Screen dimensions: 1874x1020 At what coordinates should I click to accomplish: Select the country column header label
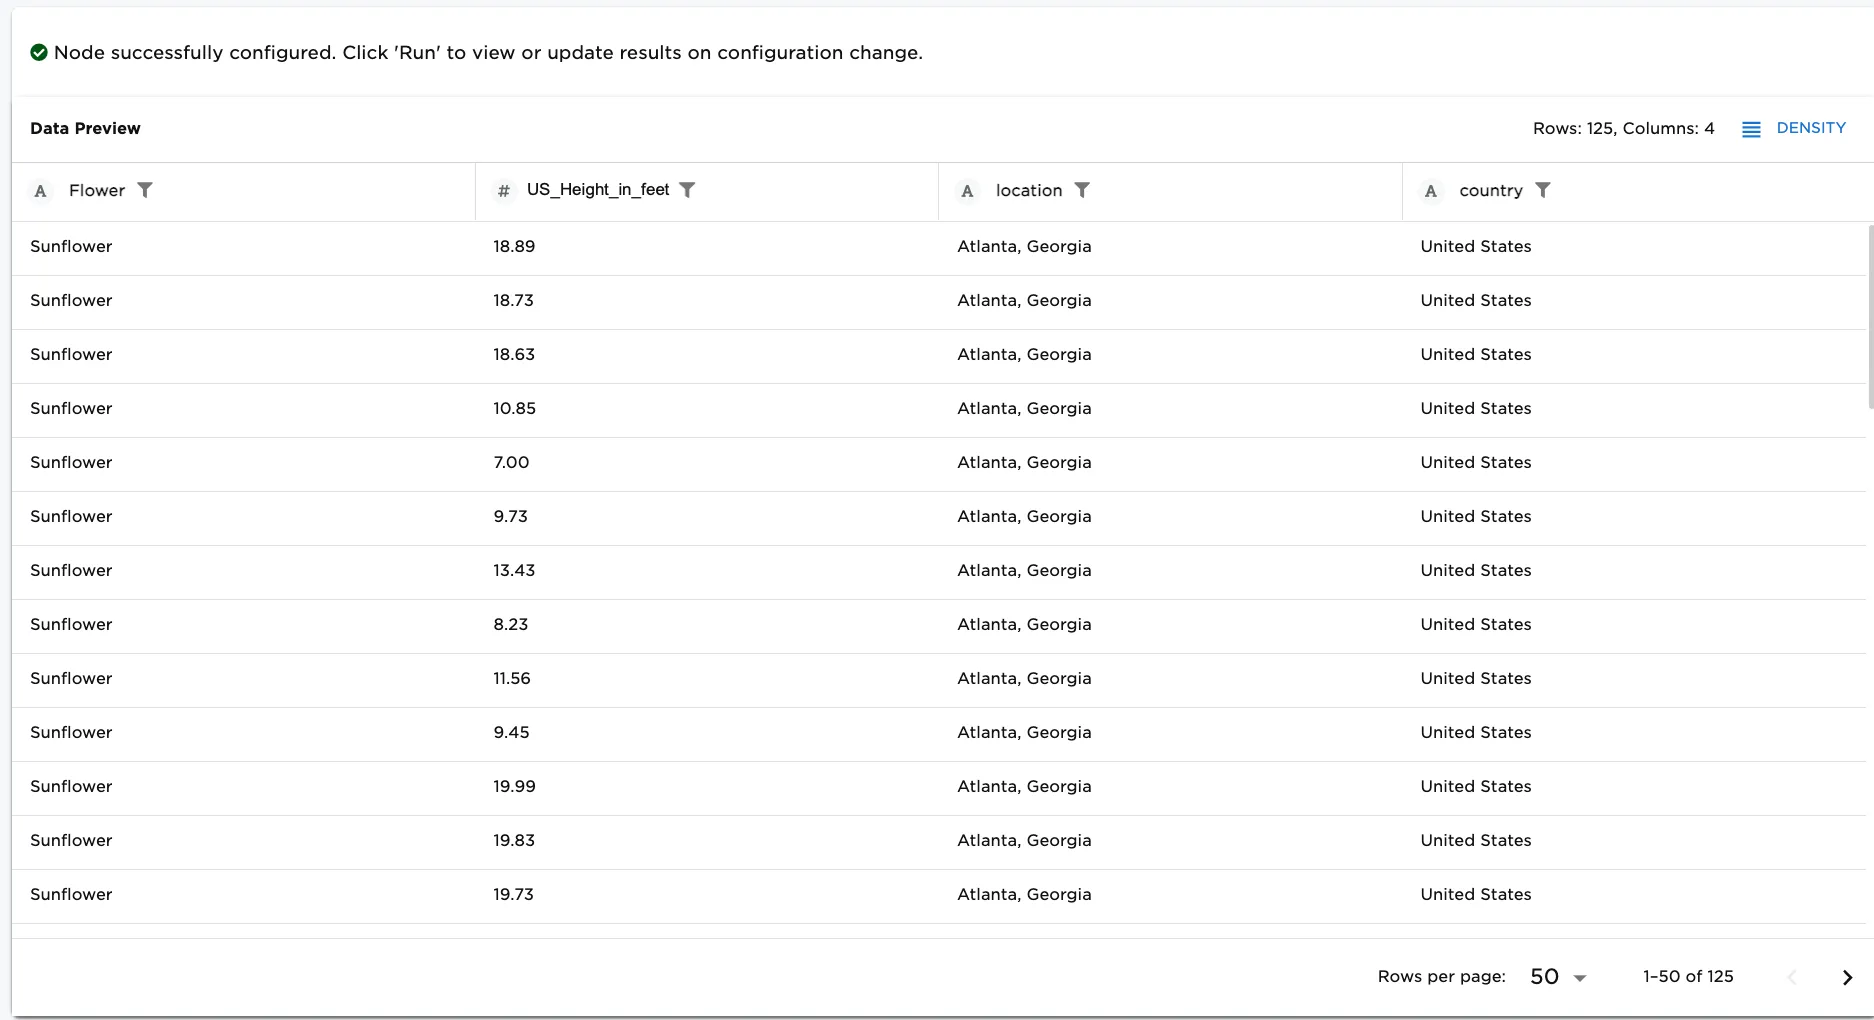point(1490,190)
